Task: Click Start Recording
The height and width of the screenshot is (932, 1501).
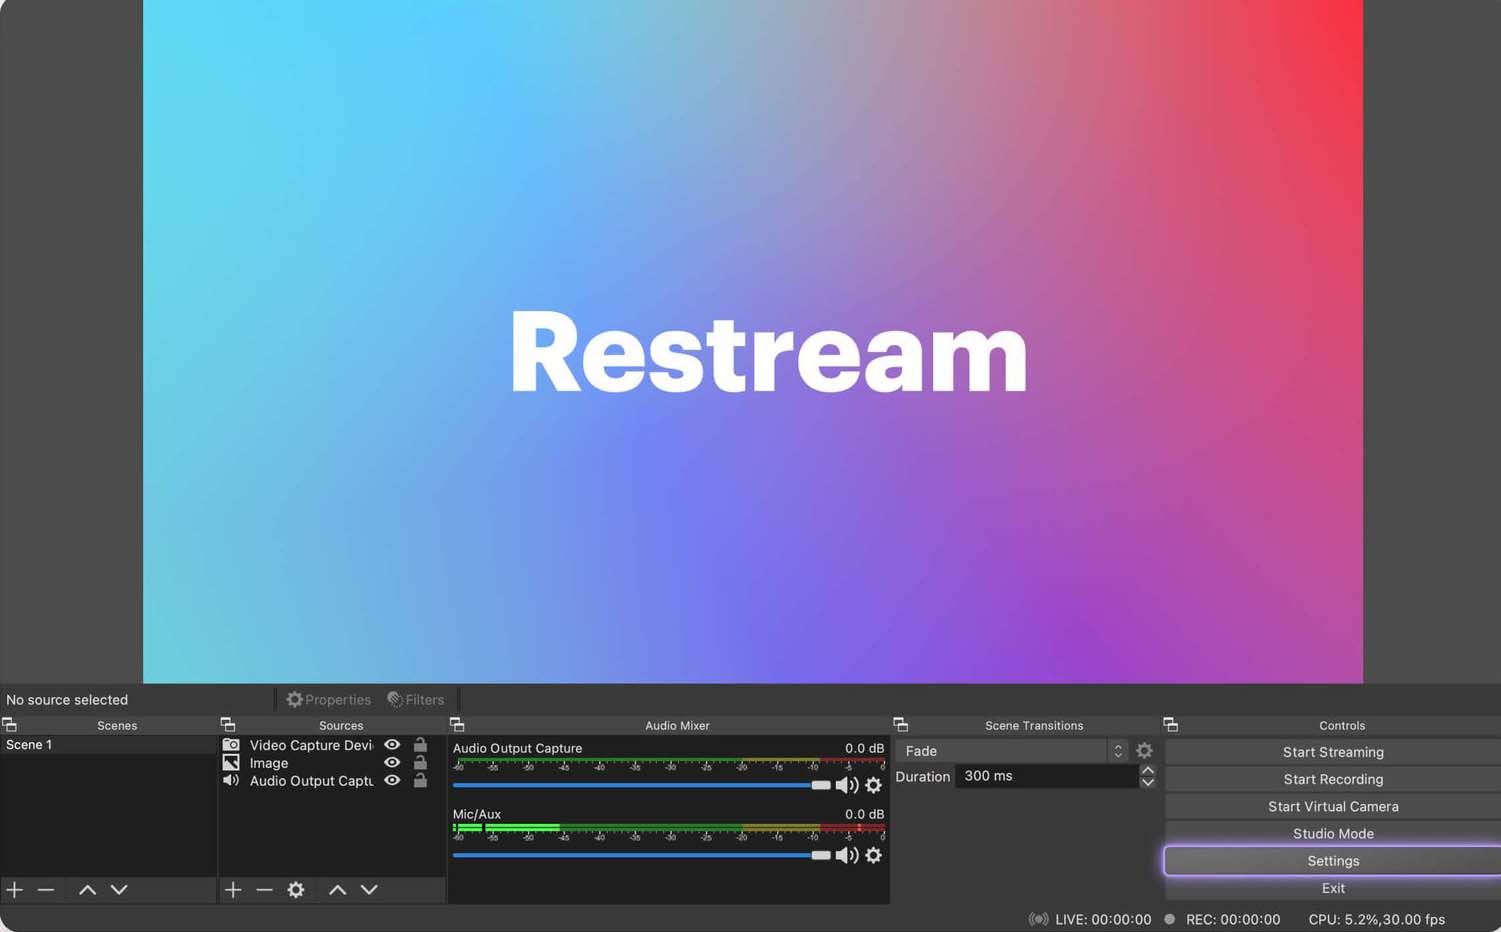Action: click(1333, 779)
